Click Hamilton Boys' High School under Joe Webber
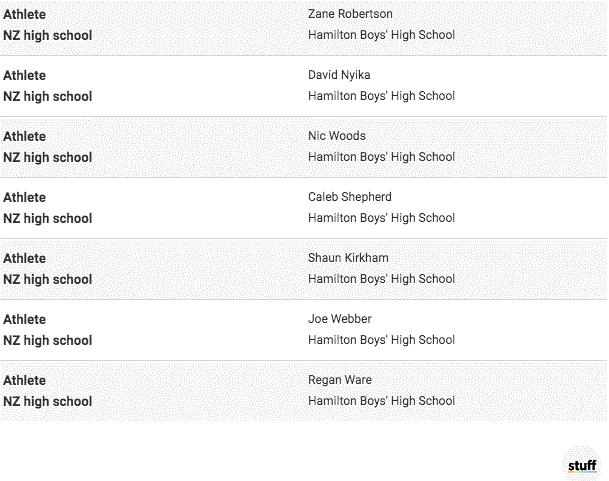This screenshot has width=609, height=481. [381, 340]
